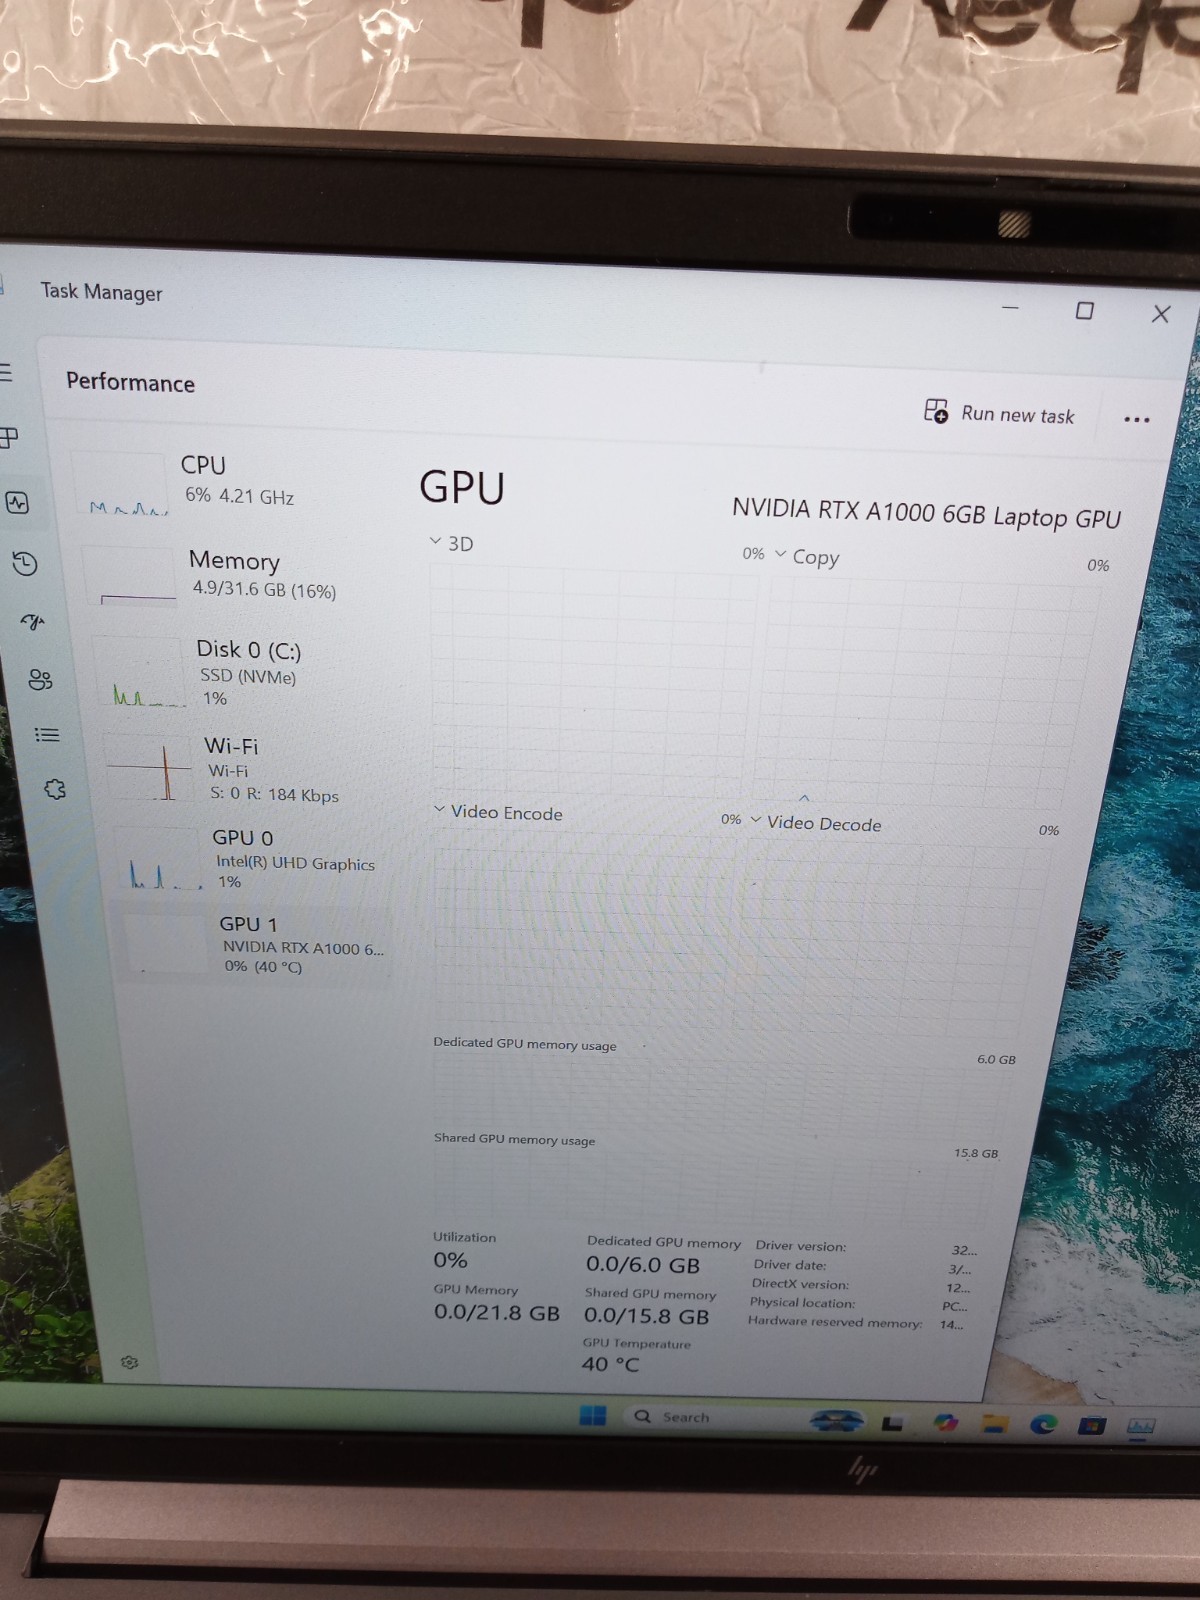Click the GPU Temperature '40 °C' value
Image resolution: width=1200 pixels, height=1600 pixels.
click(x=610, y=1364)
